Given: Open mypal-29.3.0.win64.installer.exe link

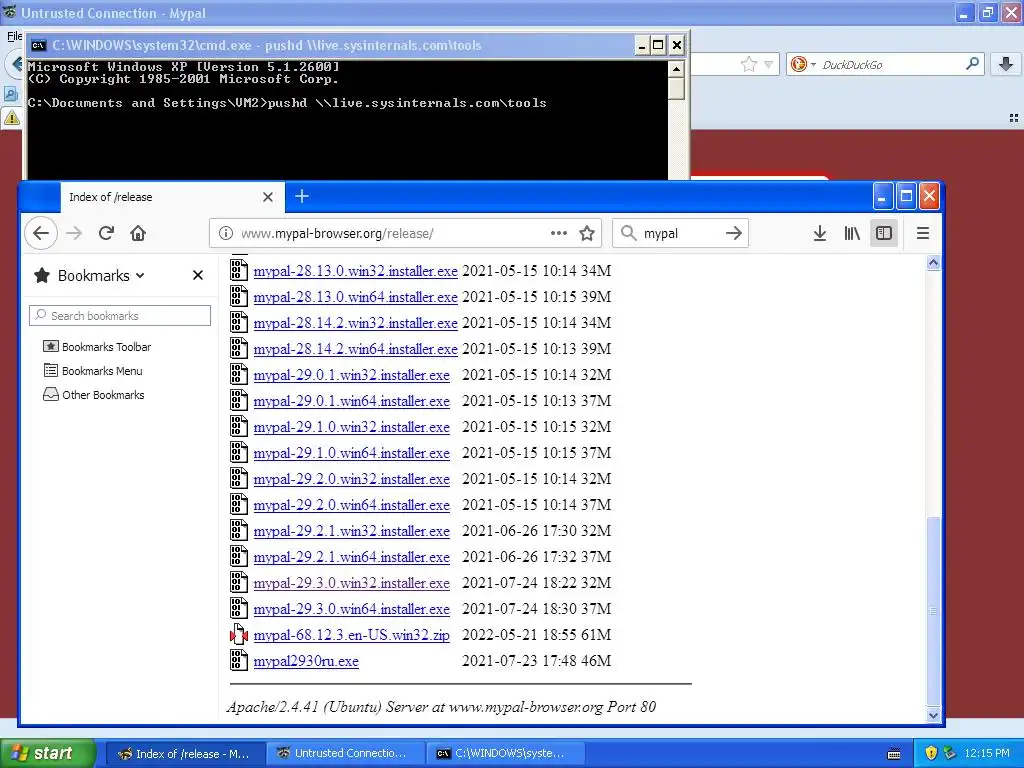Looking at the screenshot, I should tap(351, 609).
